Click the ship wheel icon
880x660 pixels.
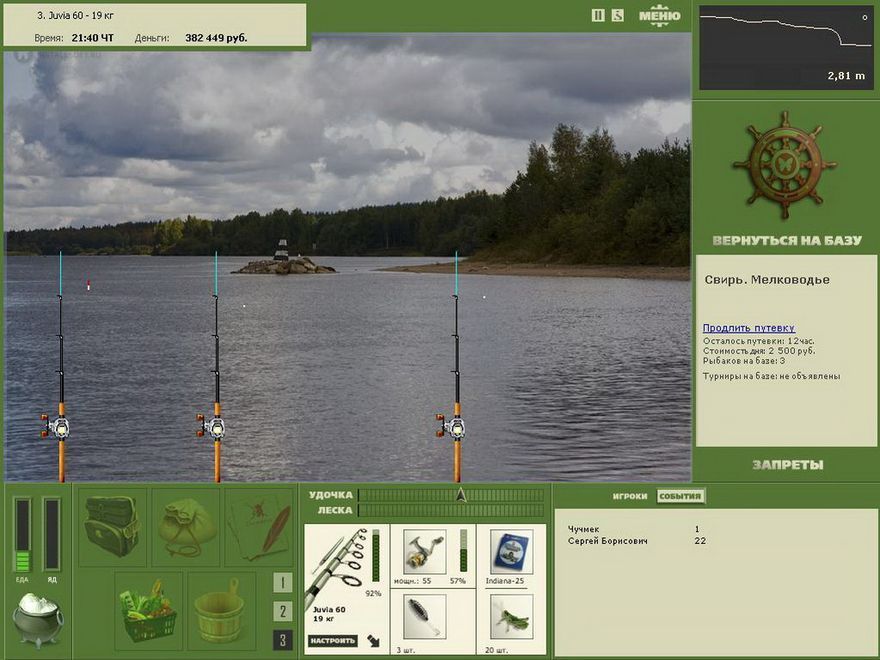point(784,166)
